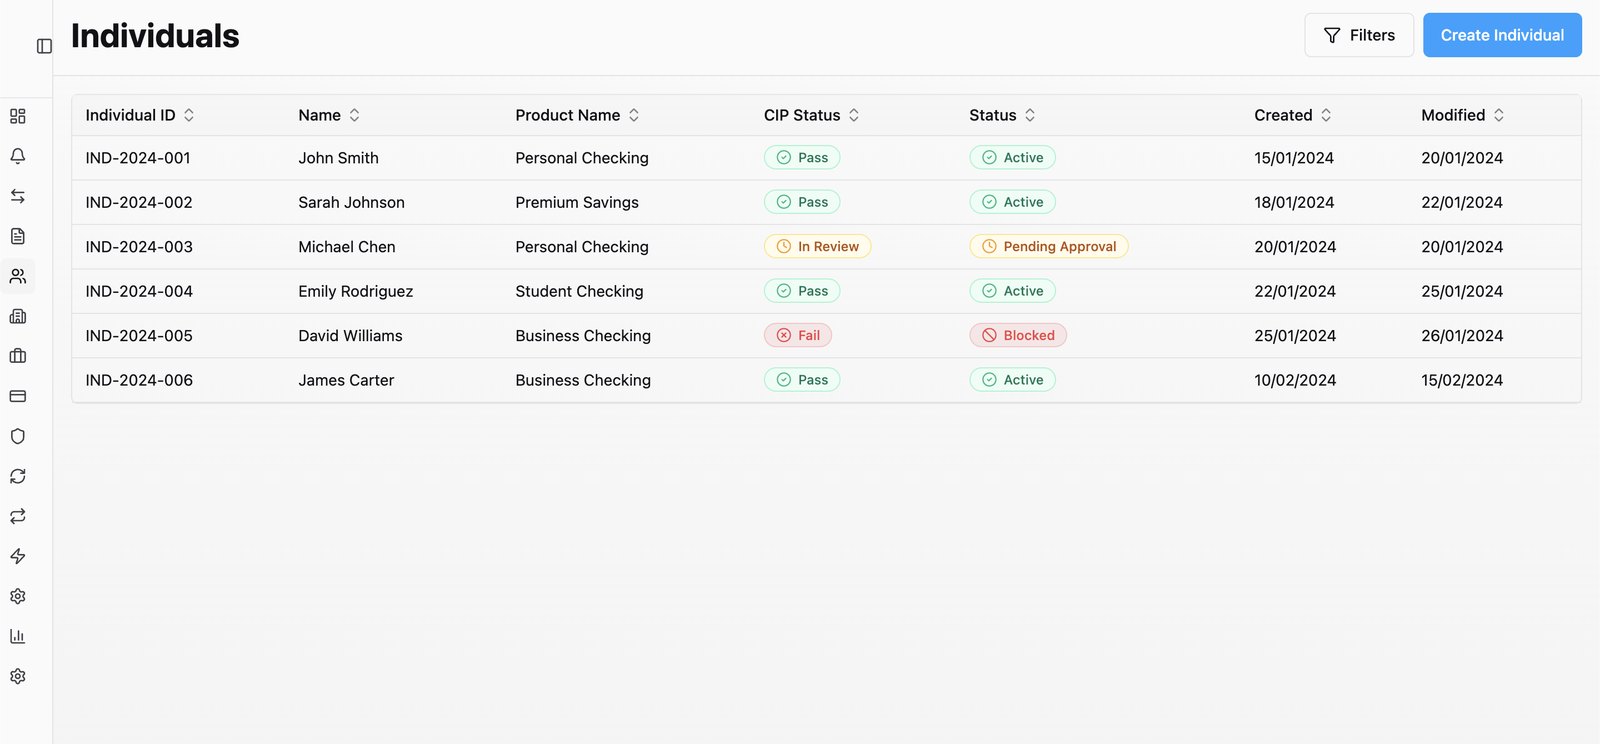Click Personal Checking in John Smith row
The image size is (1600, 744).
click(582, 158)
